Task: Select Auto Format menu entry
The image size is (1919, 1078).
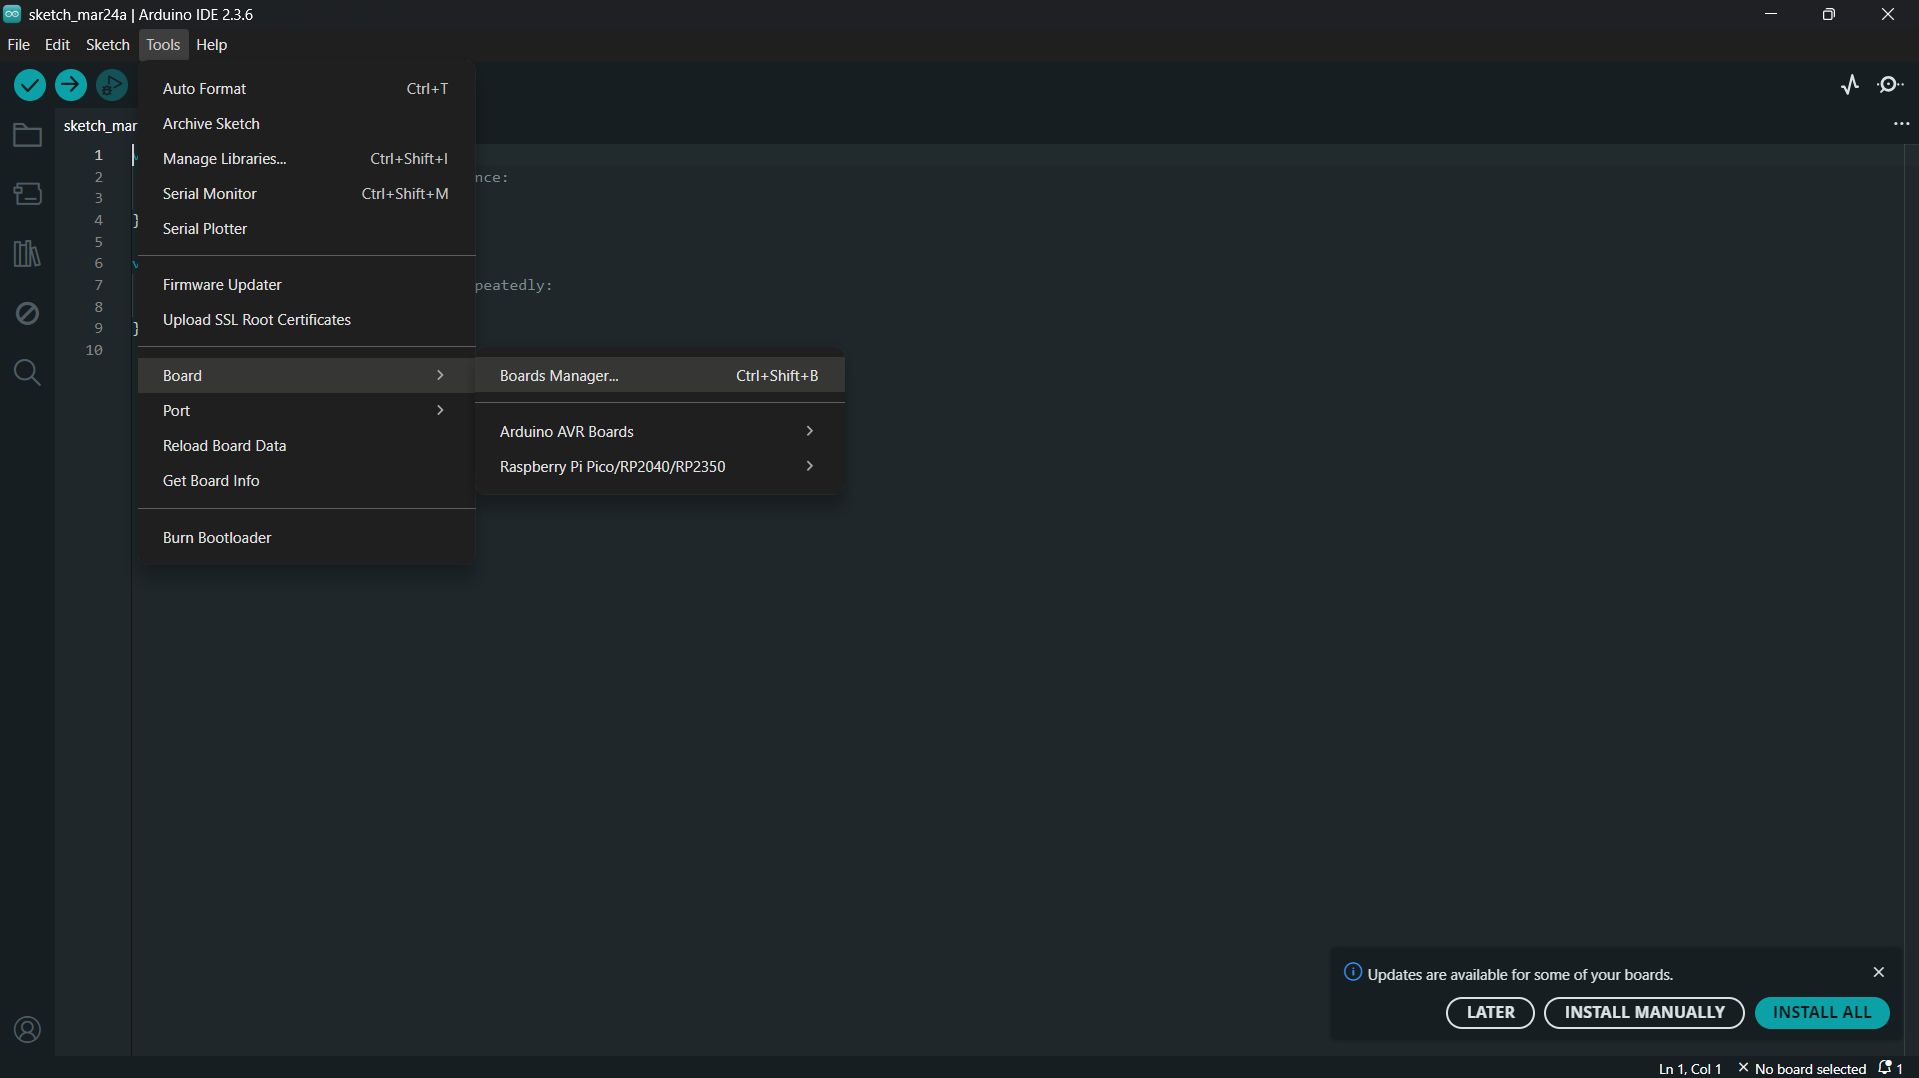Action: (306, 89)
